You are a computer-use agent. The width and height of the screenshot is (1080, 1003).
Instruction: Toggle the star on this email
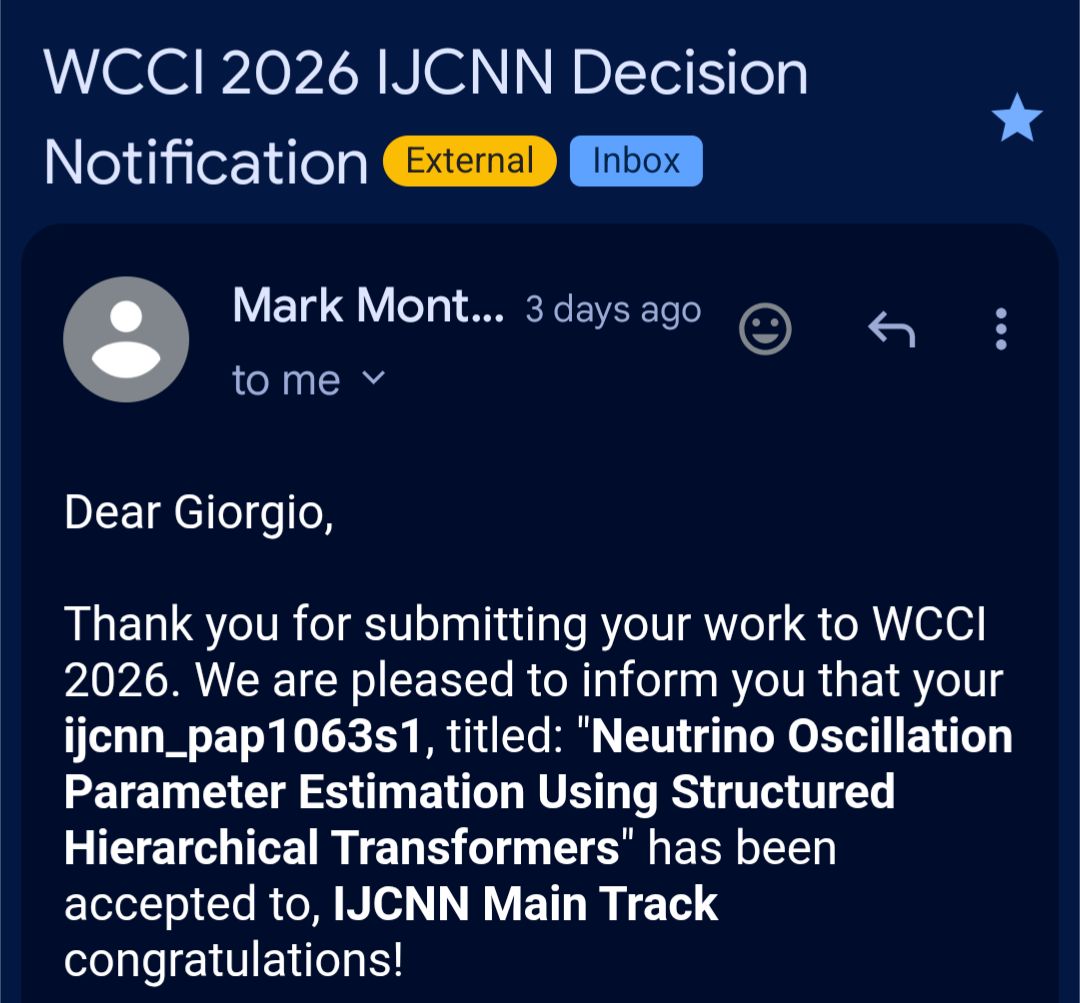tap(1017, 121)
